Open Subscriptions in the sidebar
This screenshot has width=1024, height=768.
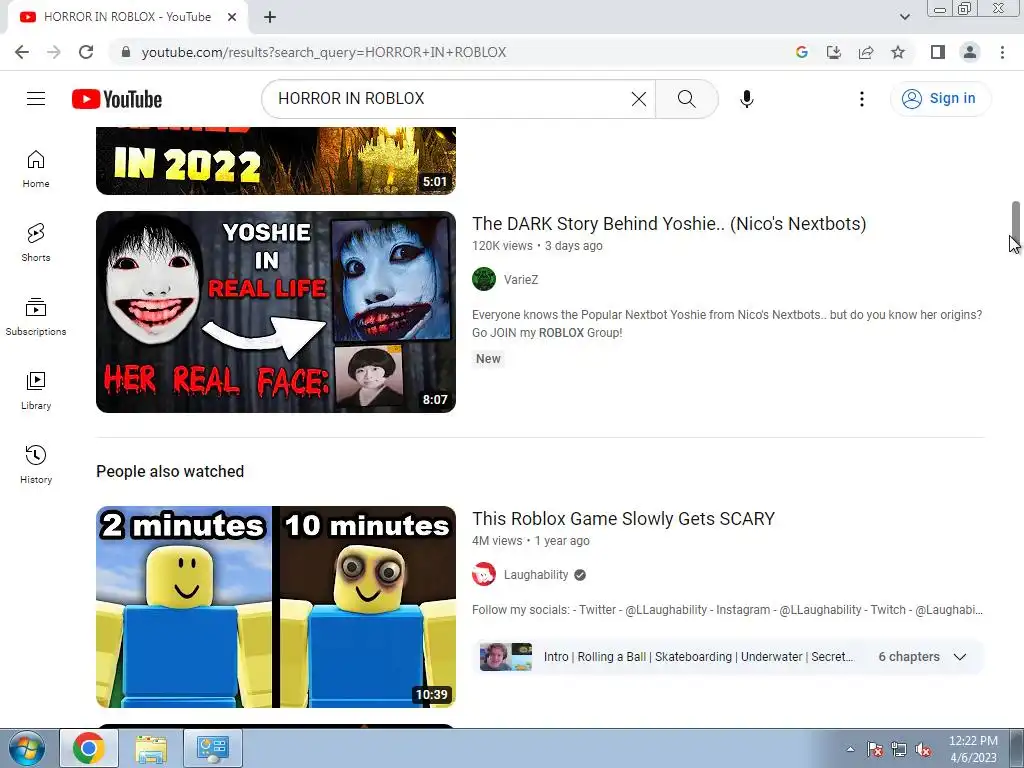36,317
